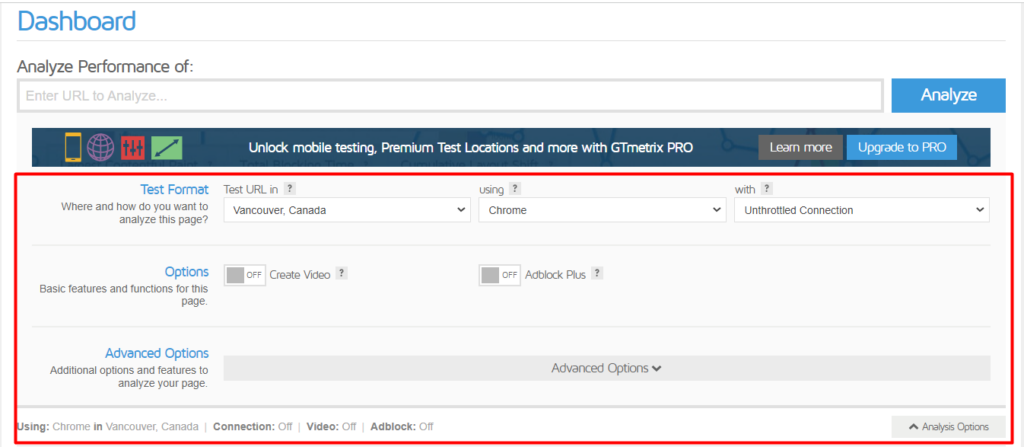Click the Learn more button
Viewport: 1024px width, 447px height.
801,148
